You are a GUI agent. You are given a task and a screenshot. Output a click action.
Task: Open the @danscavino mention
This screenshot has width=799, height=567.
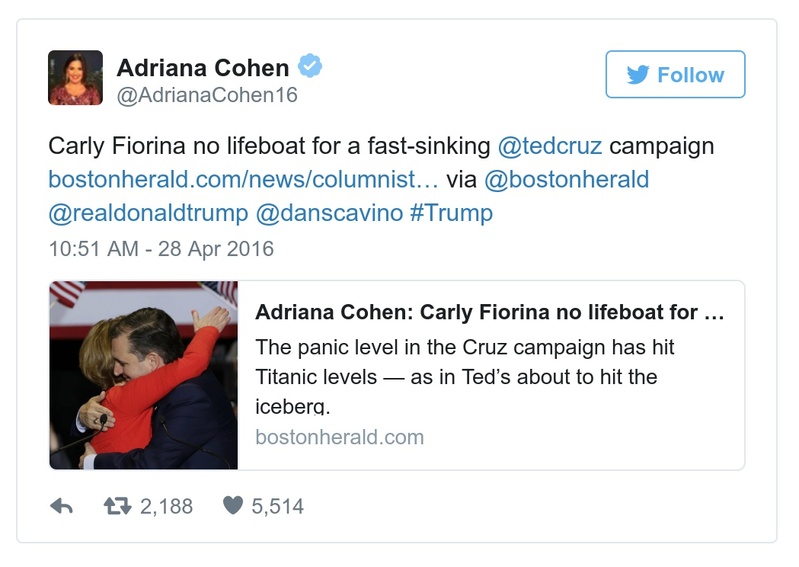pyautogui.click(x=329, y=214)
